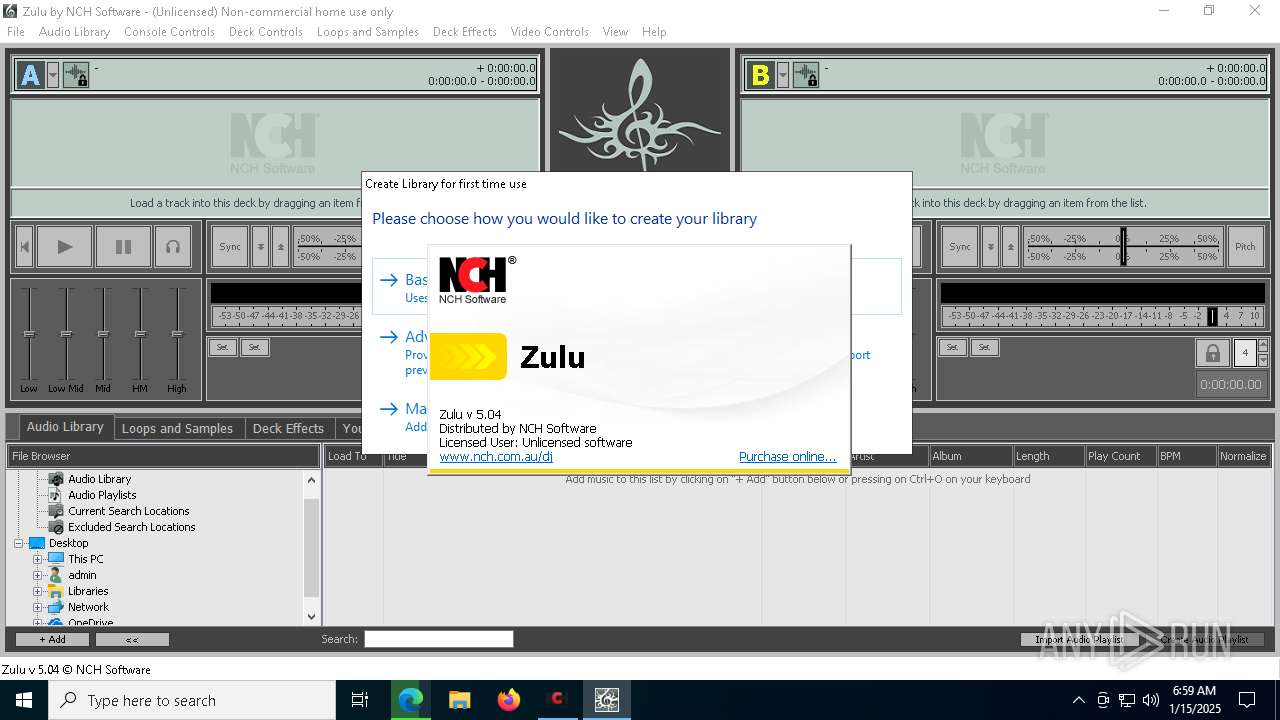Screen dimensions: 1280x720
Task: Click Deck B waveform lock icon
Action: tap(806, 75)
